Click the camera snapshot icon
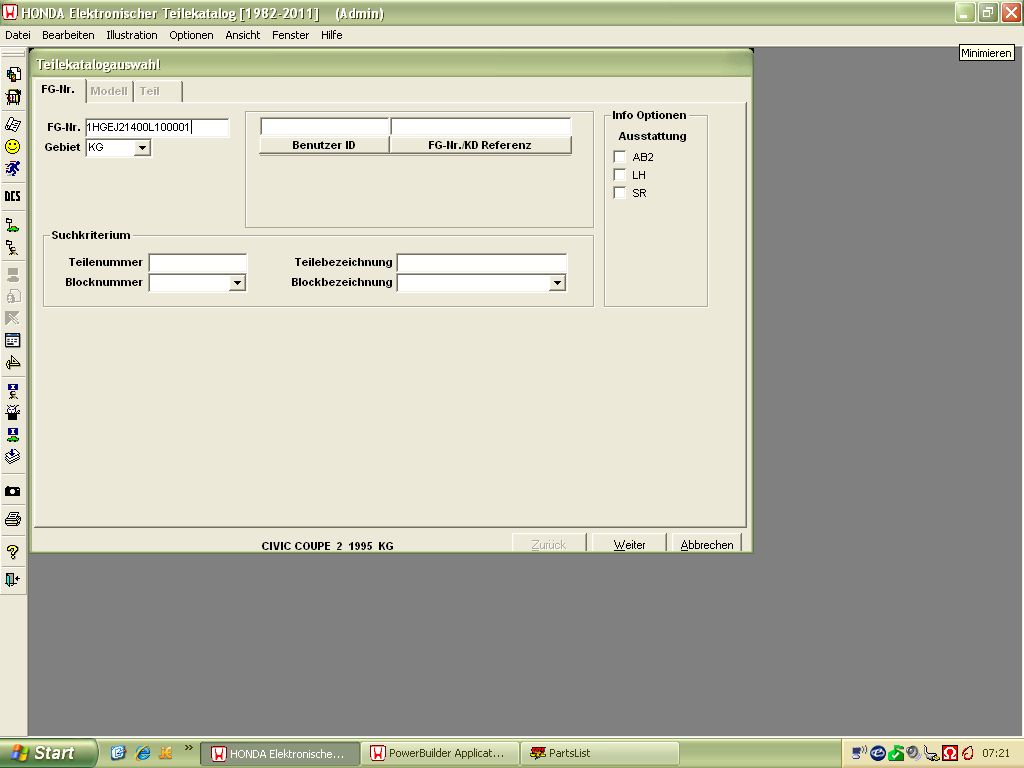The image size is (1024, 768). (x=13, y=491)
